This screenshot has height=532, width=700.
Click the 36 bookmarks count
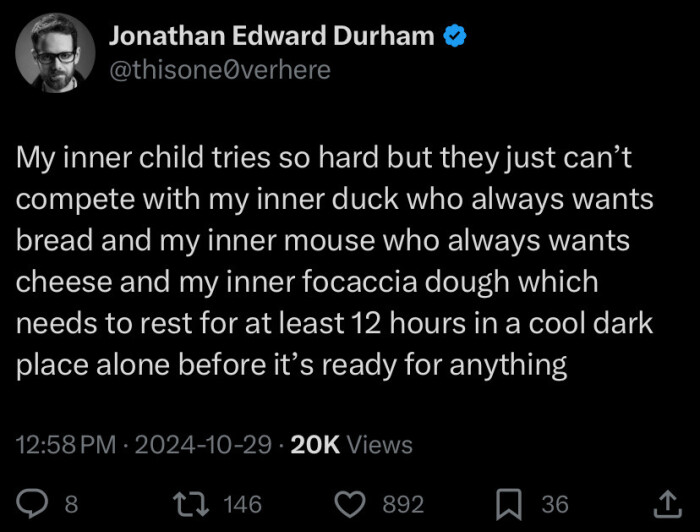[555, 504]
